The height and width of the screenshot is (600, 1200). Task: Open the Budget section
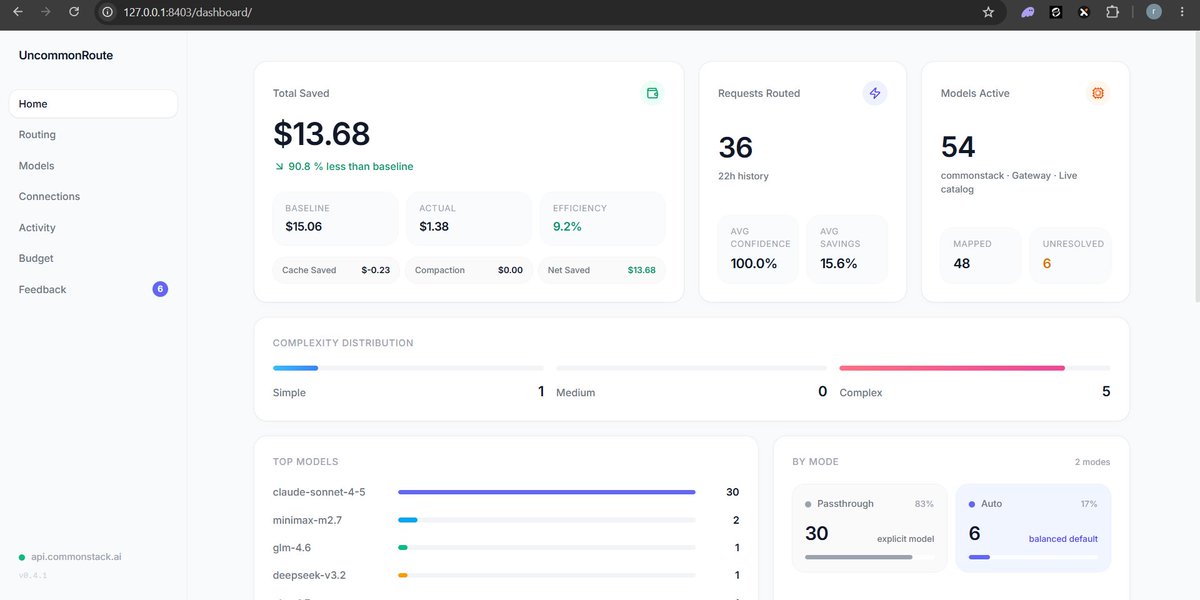click(93, 258)
